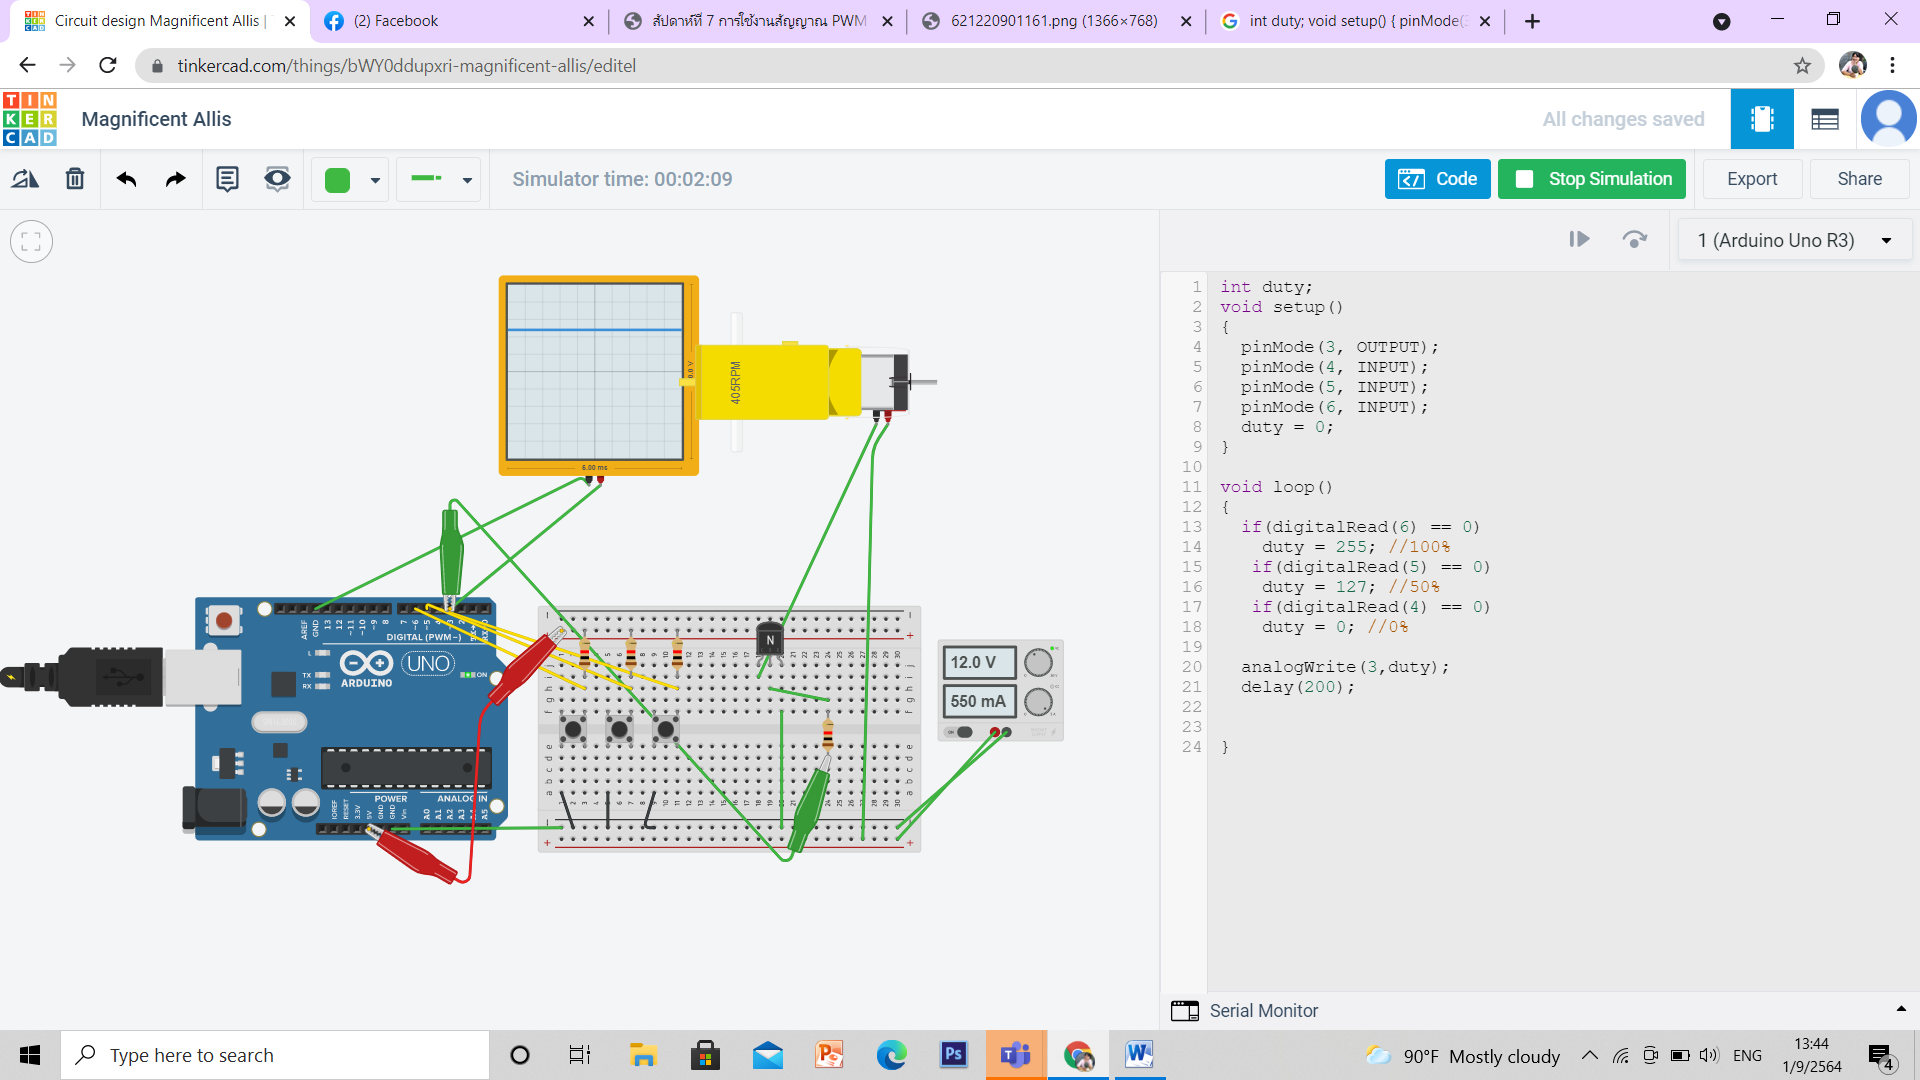Screen dimensions: 1920x1080
Task: Click the address bar URL
Action: point(406,66)
